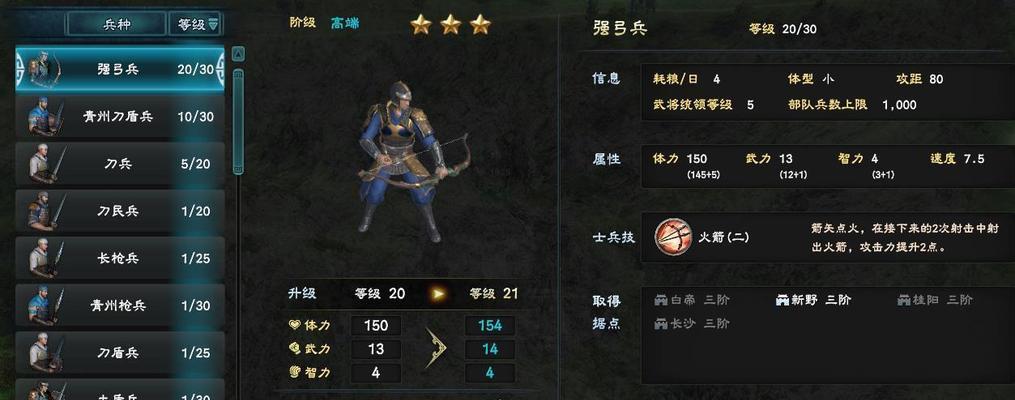Click the orange level-up arrow between levels
1015x400 pixels.
pyautogui.click(x=439, y=294)
